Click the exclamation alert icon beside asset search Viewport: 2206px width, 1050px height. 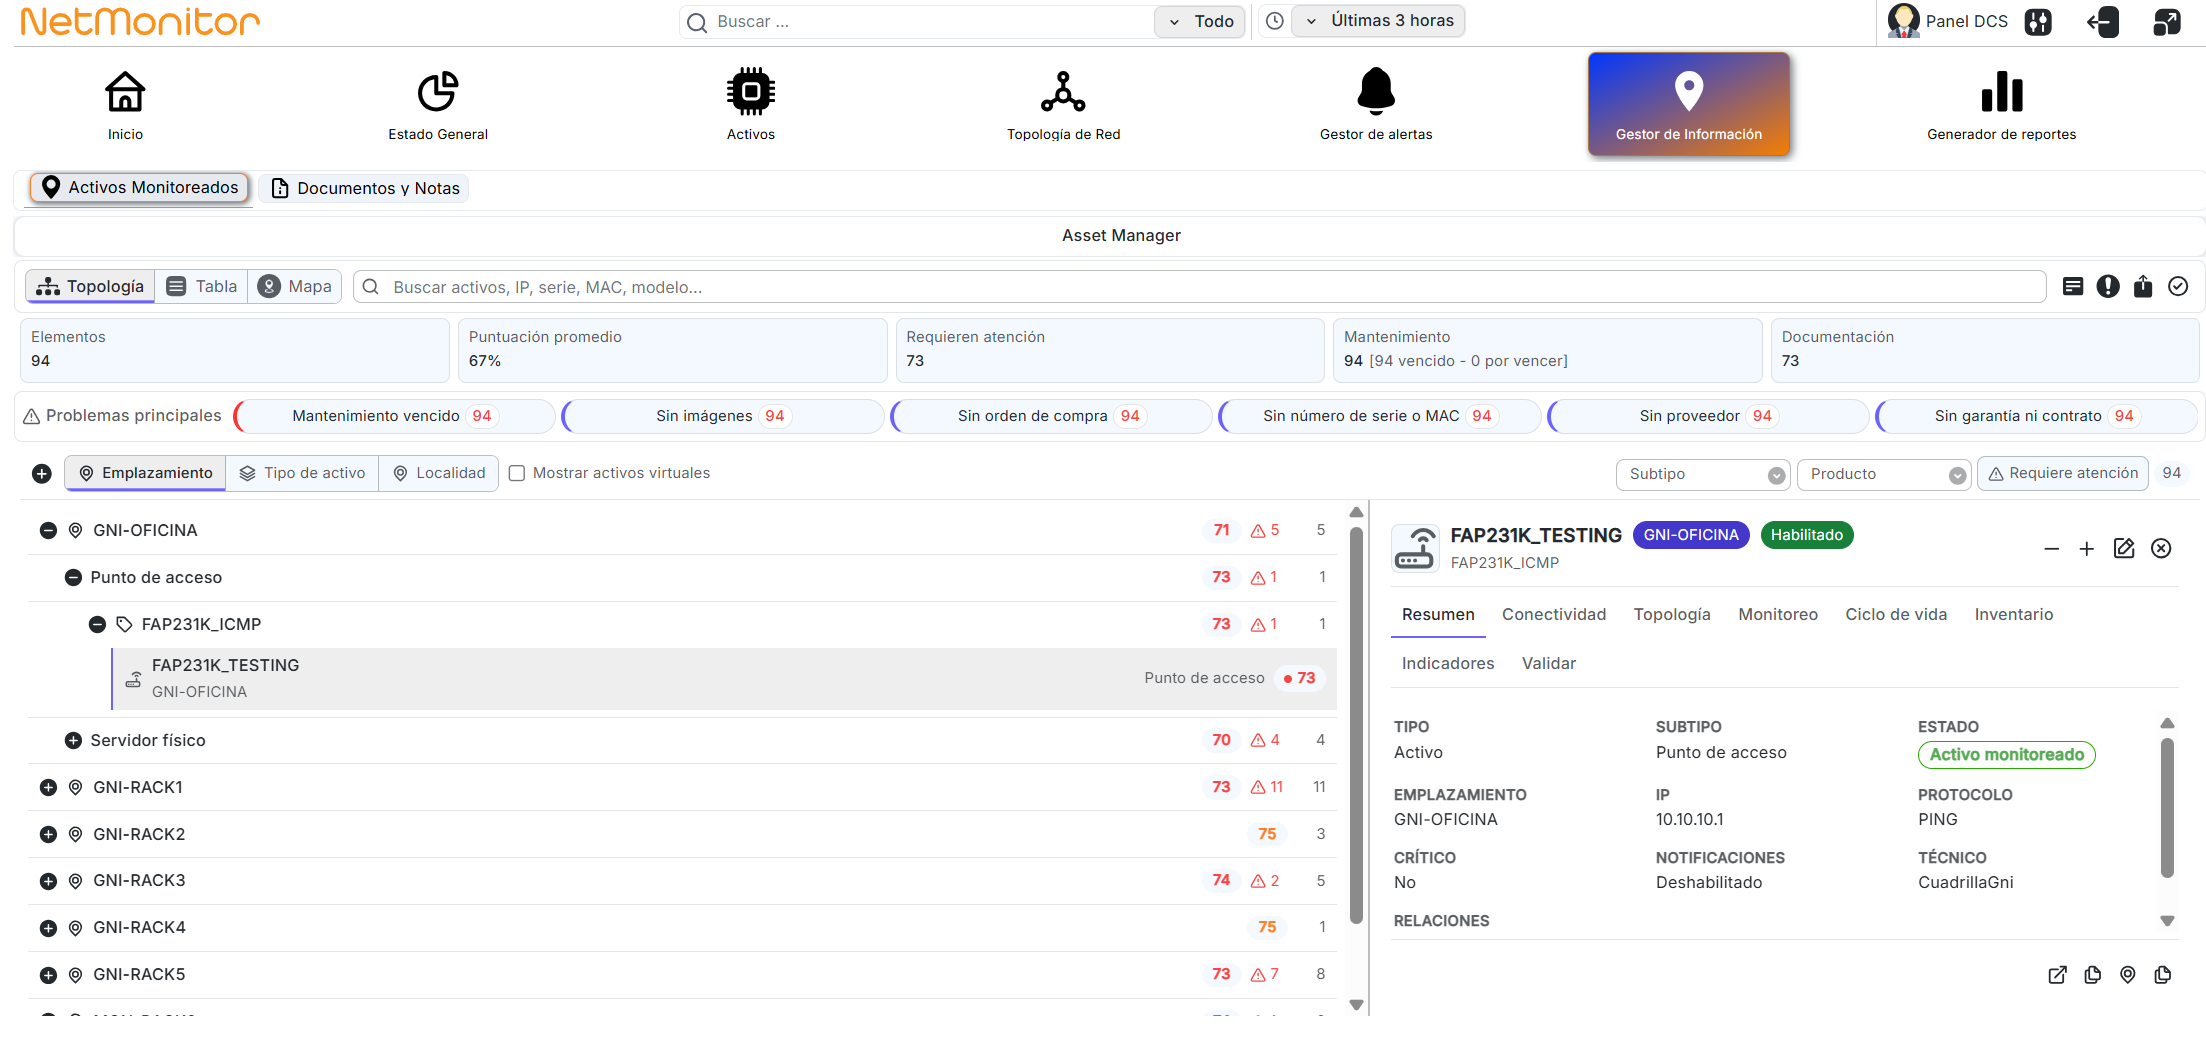tap(2108, 287)
